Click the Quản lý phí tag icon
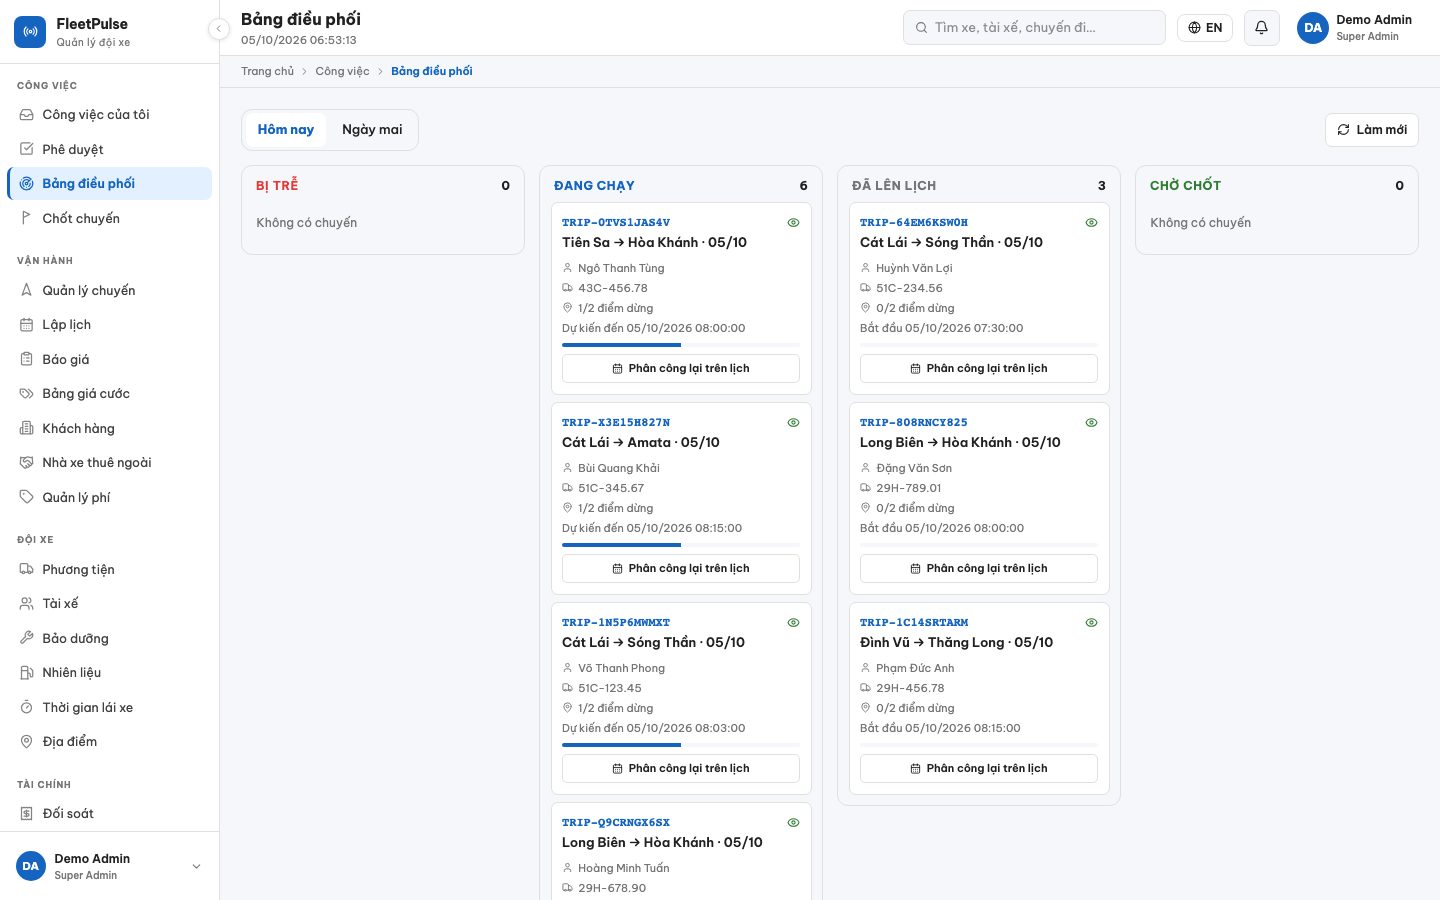This screenshot has width=1440, height=900. tap(27, 497)
